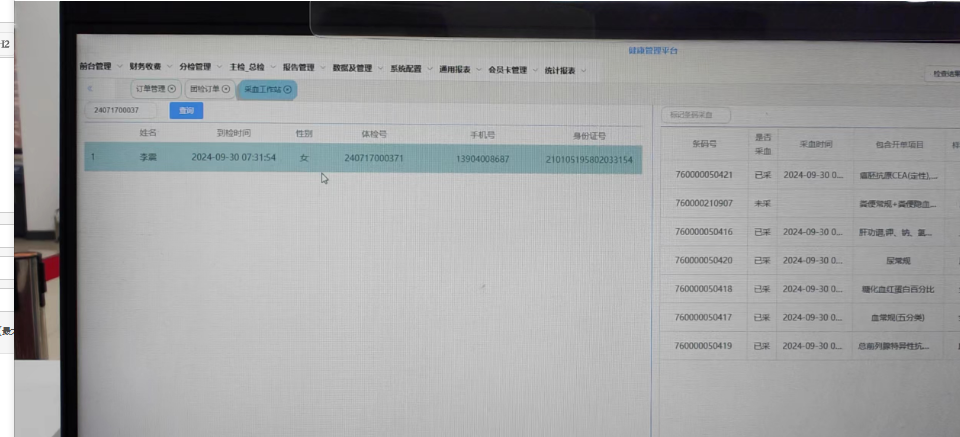This screenshot has width=960, height=437.
Task: Close the 团检订单 tab using its x icon
Action: point(226,89)
